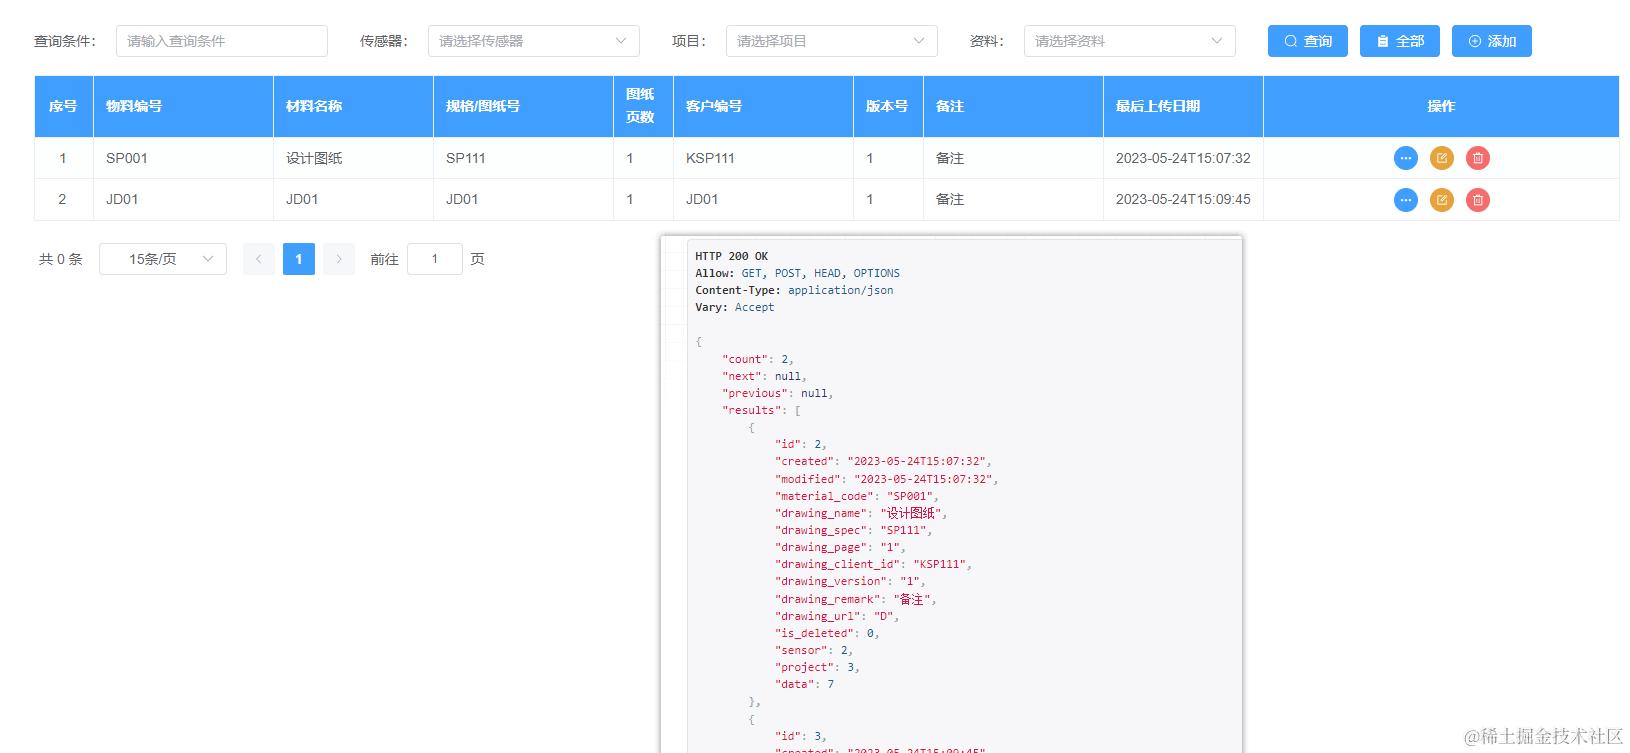Open the 项目 project dropdown

coord(832,41)
